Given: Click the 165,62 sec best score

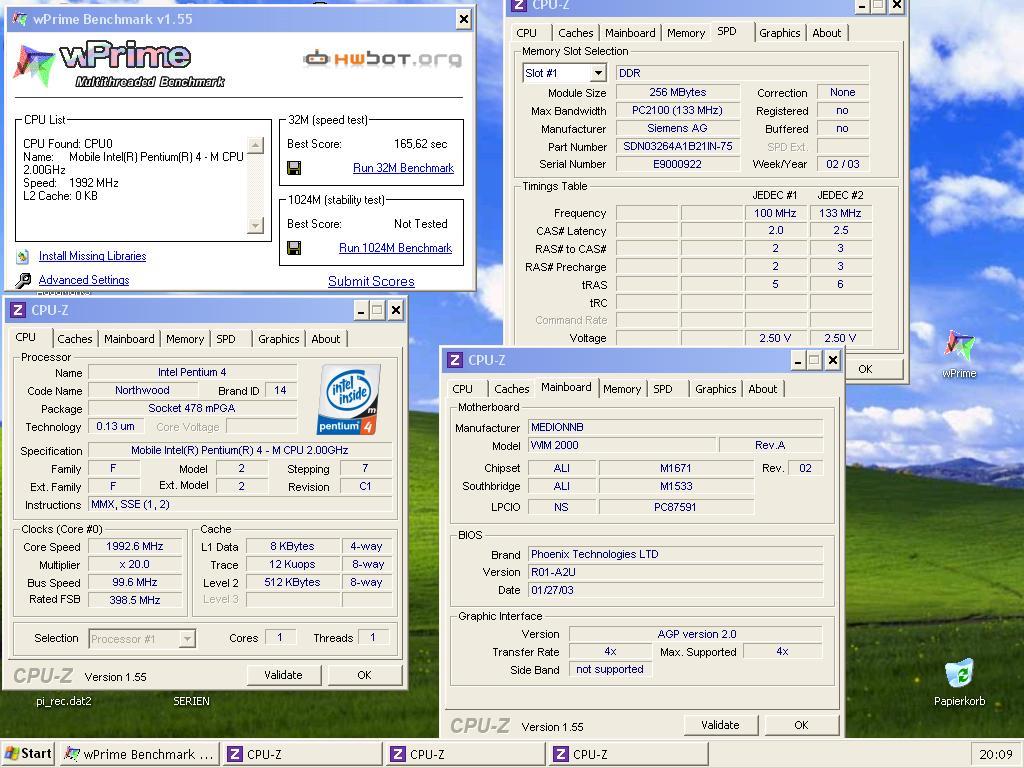Looking at the screenshot, I should 421,144.
